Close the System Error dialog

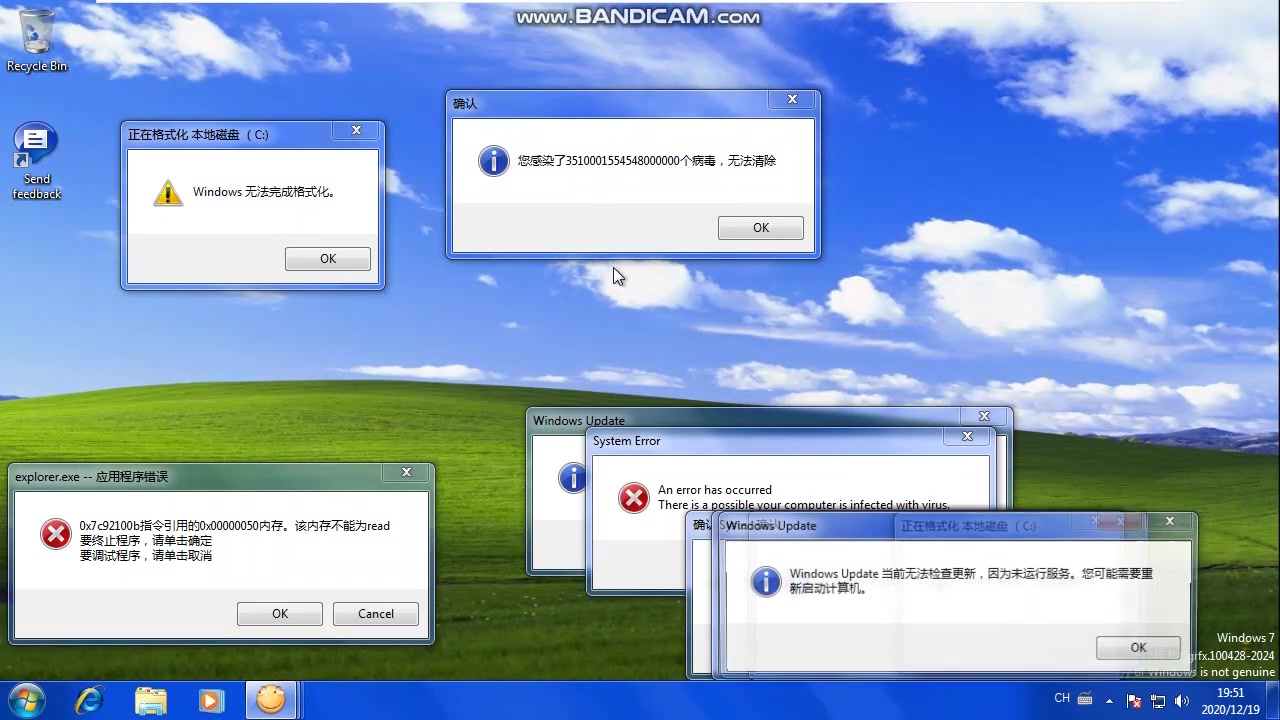click(x=967, y=437)
